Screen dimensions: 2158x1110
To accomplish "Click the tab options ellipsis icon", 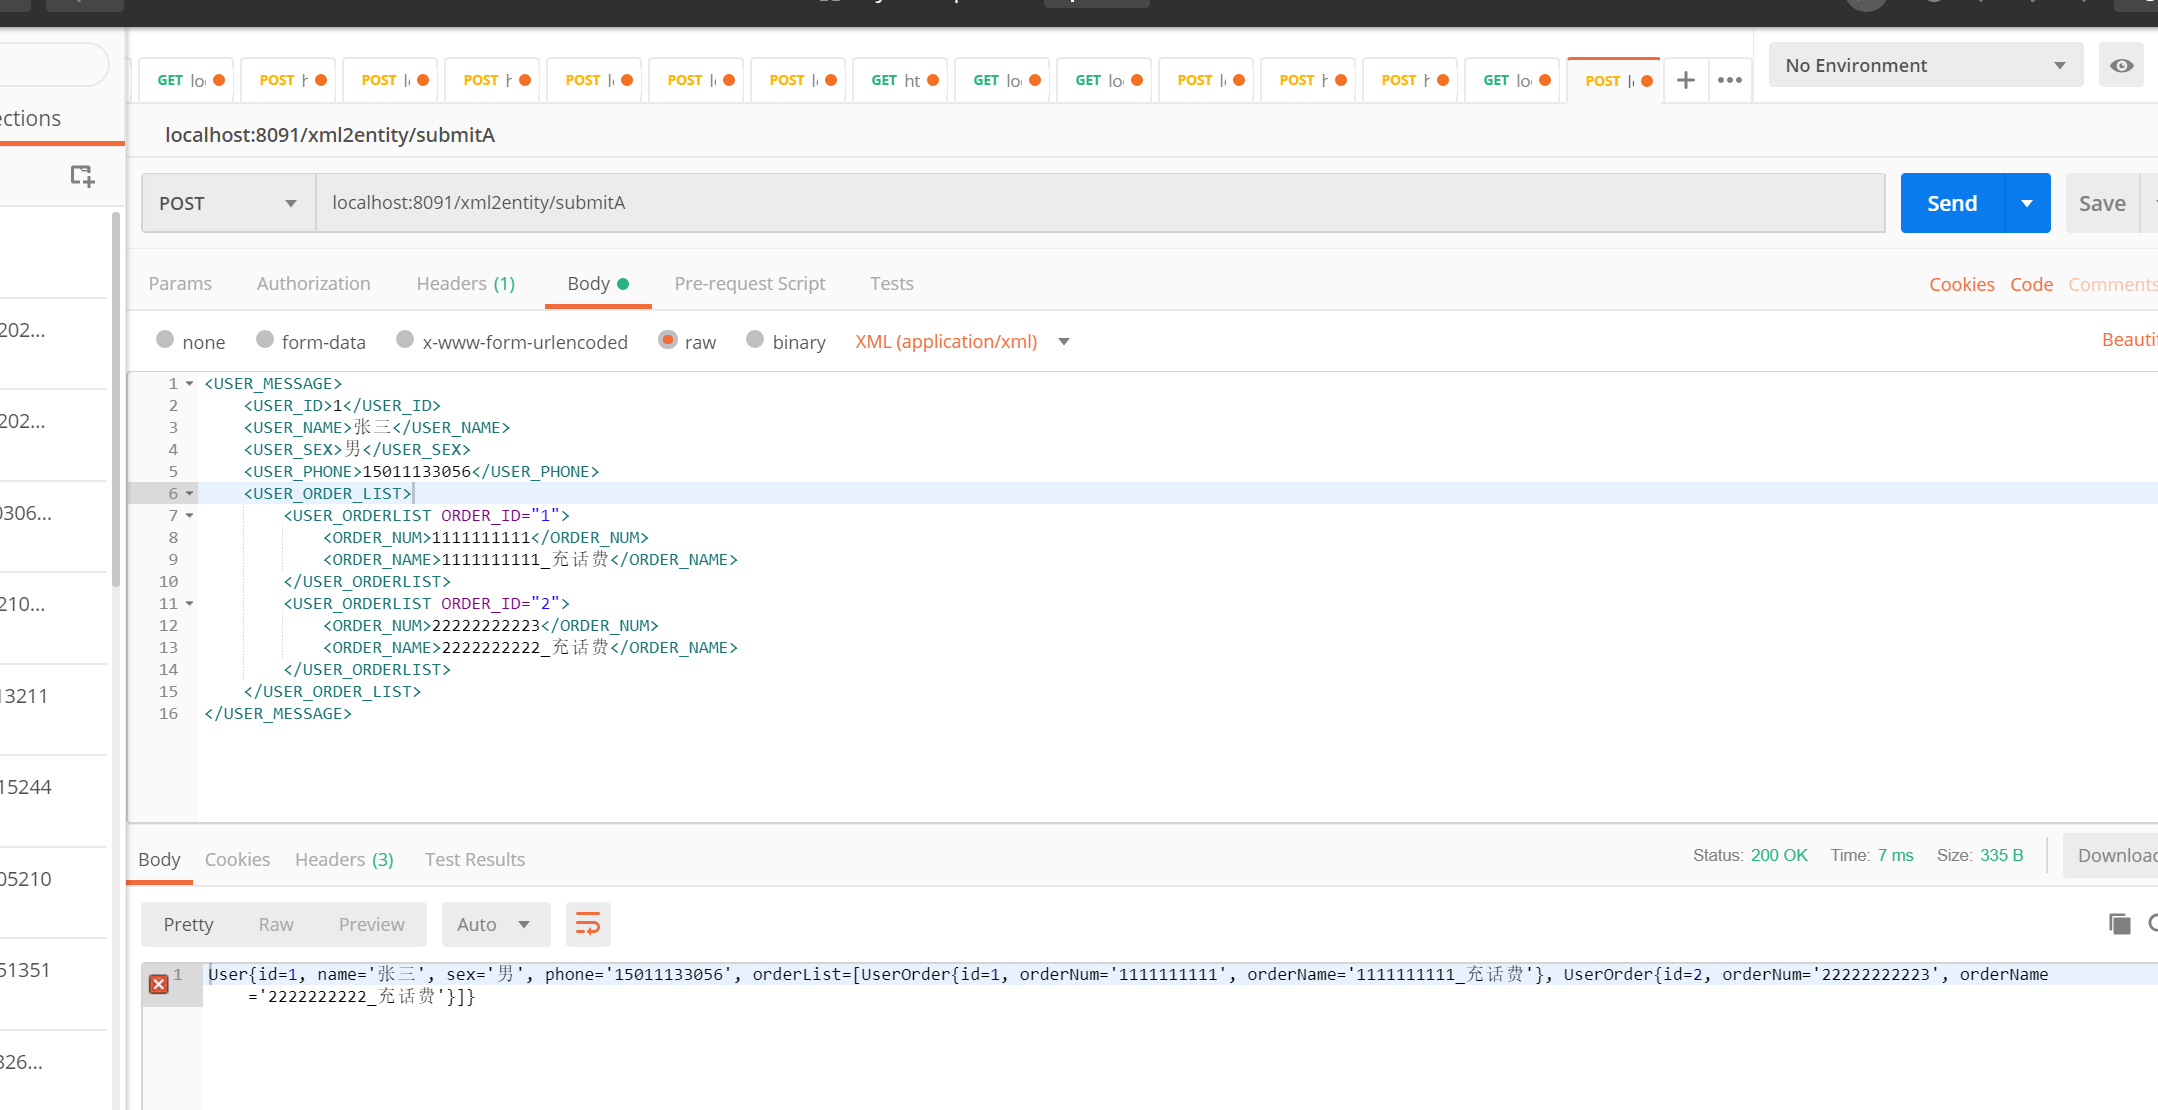I will point(1730,80).
